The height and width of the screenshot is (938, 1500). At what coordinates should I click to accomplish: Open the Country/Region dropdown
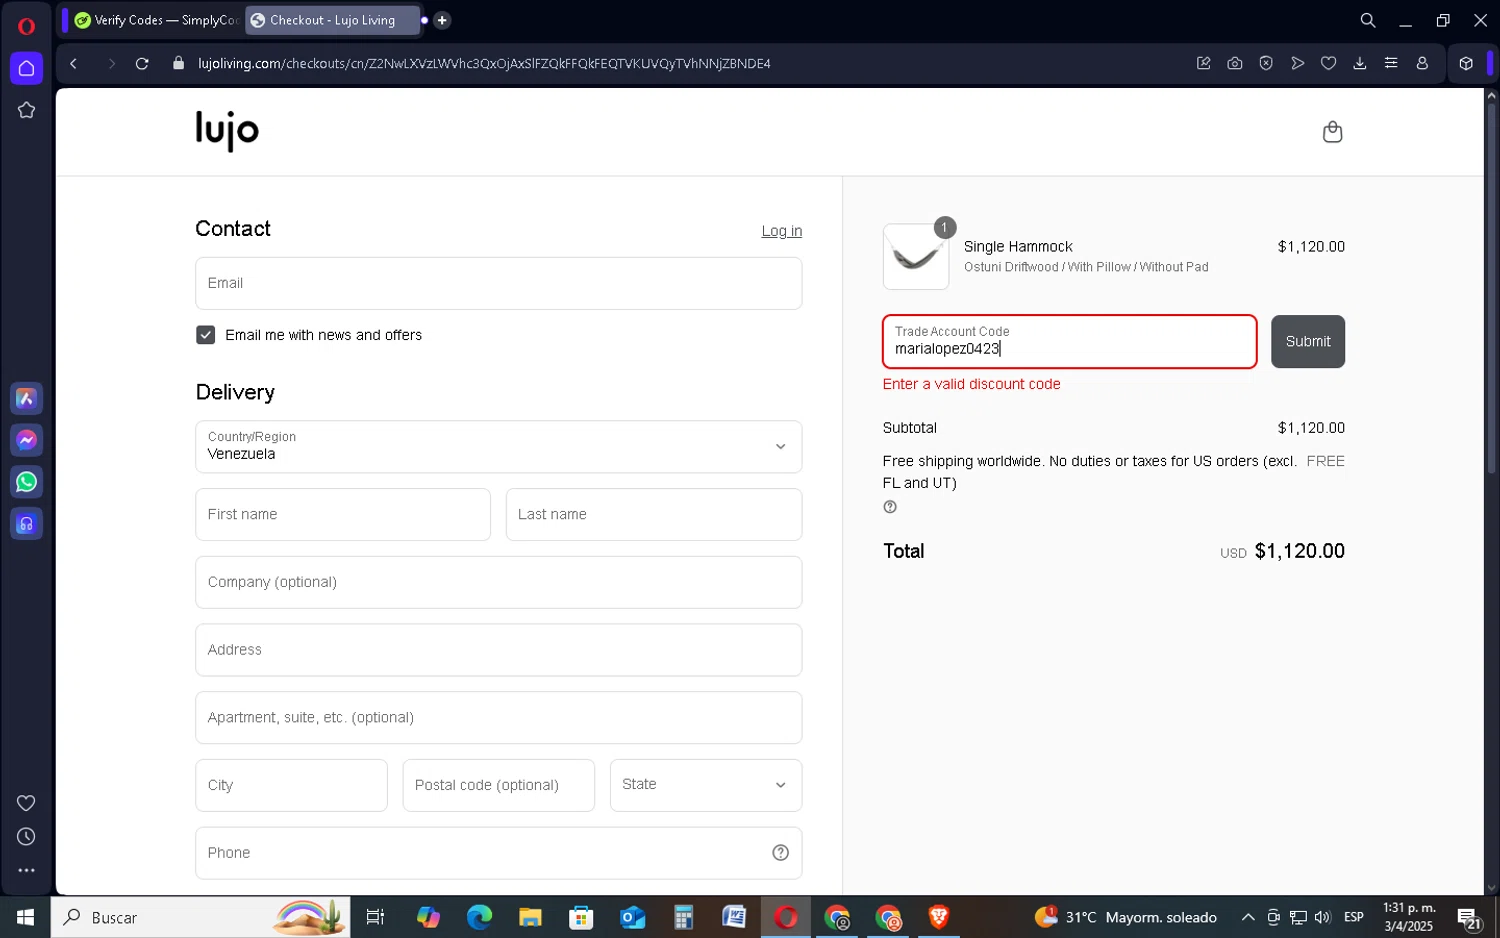[x=499, y=446]
